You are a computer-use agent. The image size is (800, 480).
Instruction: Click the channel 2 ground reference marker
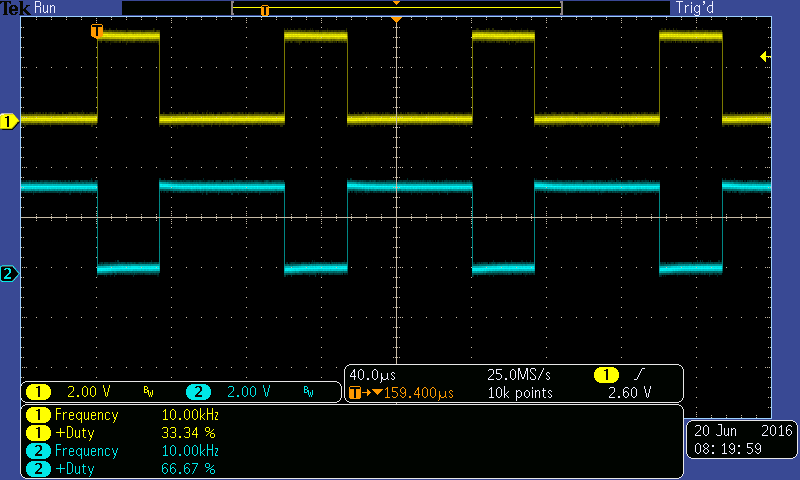9,274
